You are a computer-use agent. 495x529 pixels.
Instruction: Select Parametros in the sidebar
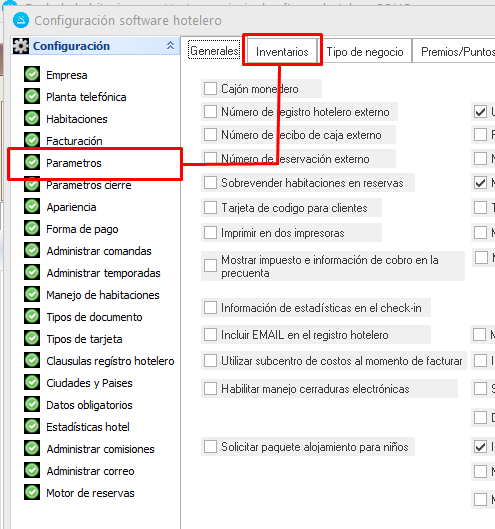(x=74, y=163)
